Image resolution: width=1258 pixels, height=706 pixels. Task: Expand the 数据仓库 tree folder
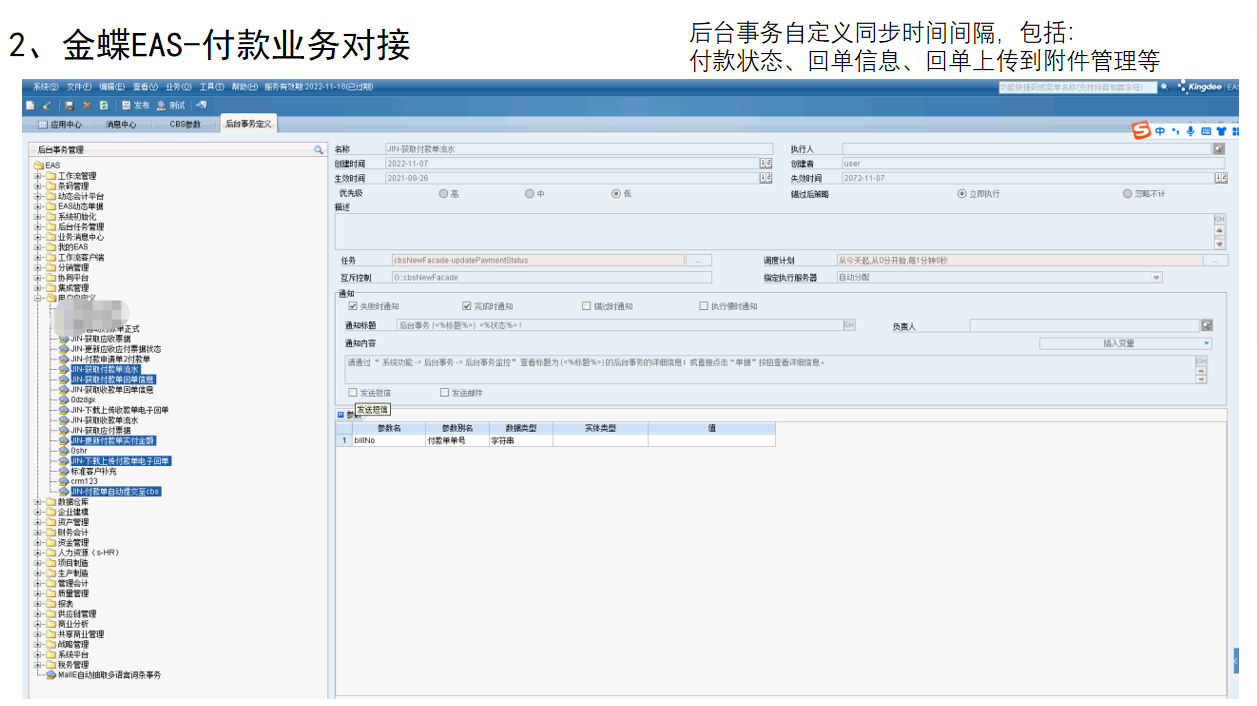pos(38,502)
